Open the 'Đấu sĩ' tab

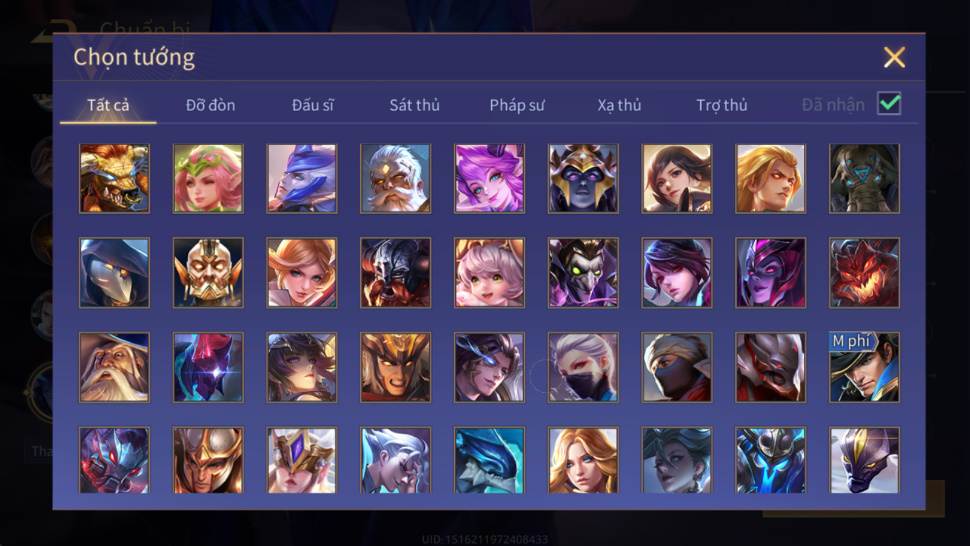point(312,105)
